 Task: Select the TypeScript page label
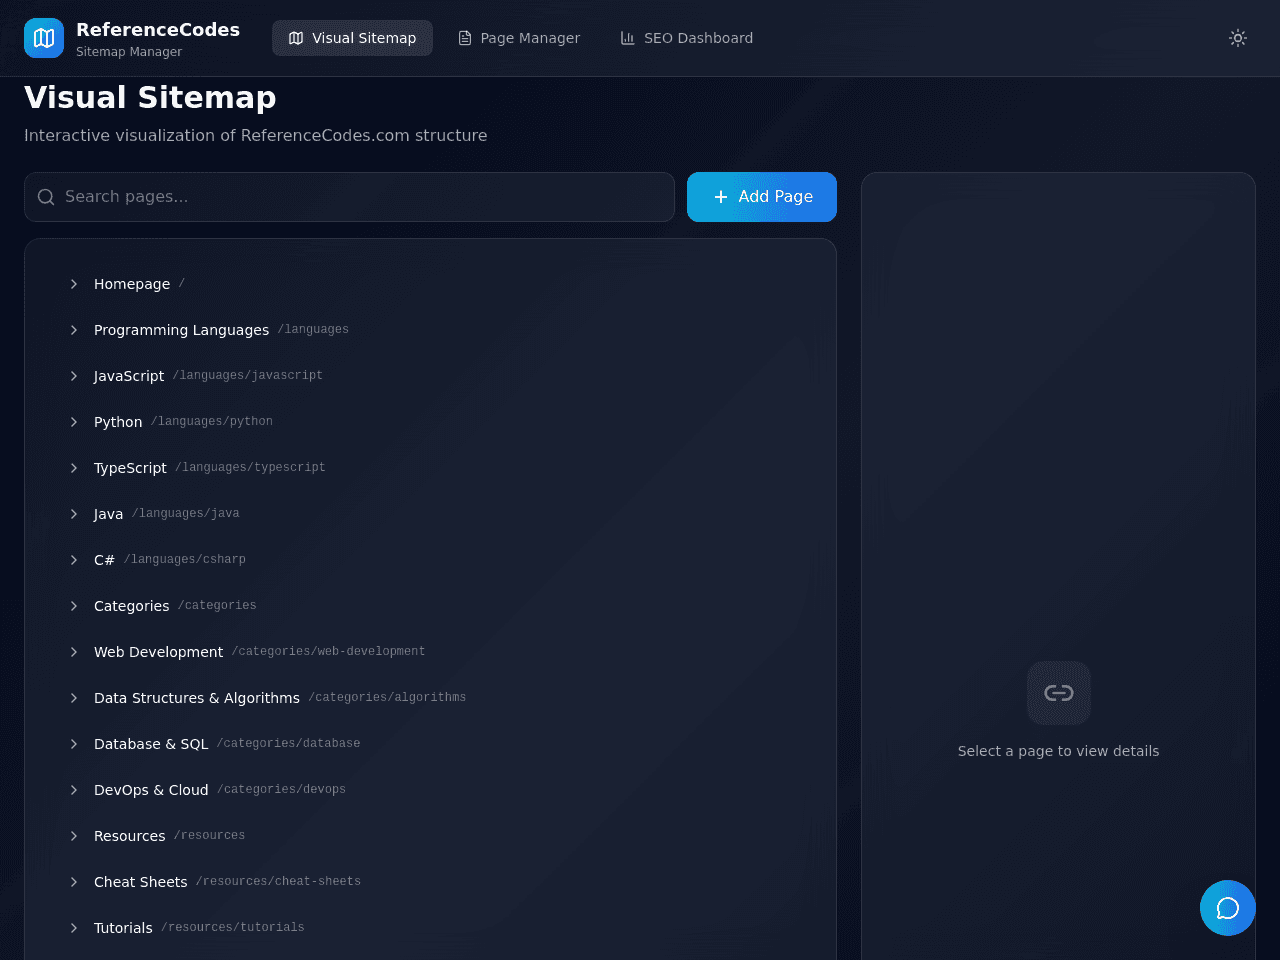(x=130, y=468)
